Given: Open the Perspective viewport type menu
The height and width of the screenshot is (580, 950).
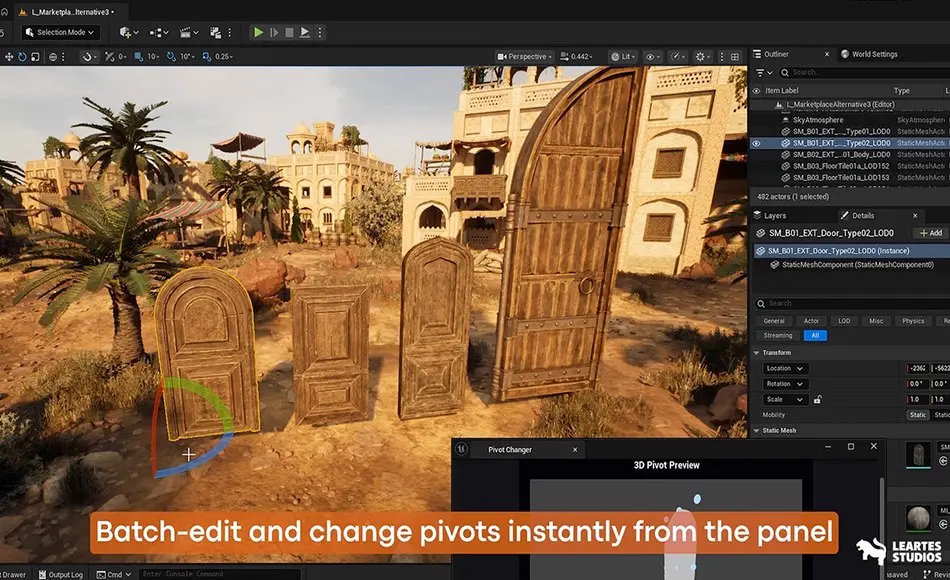Looking at the screenshot, I should 525,56.
